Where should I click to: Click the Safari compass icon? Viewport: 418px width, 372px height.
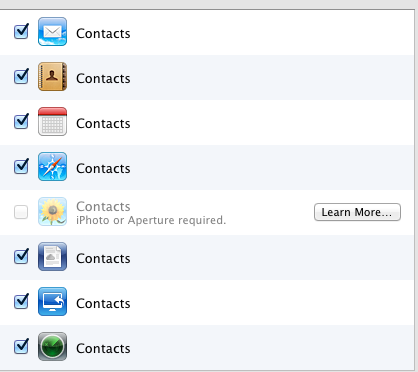coord(52,167)
